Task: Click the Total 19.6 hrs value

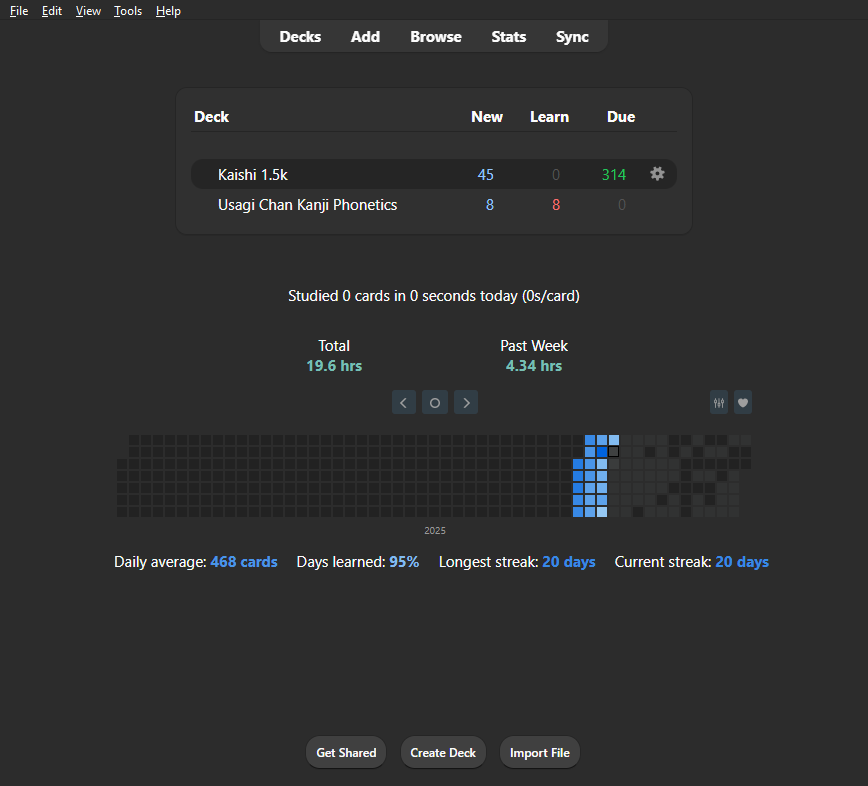Action: [334, 366]
